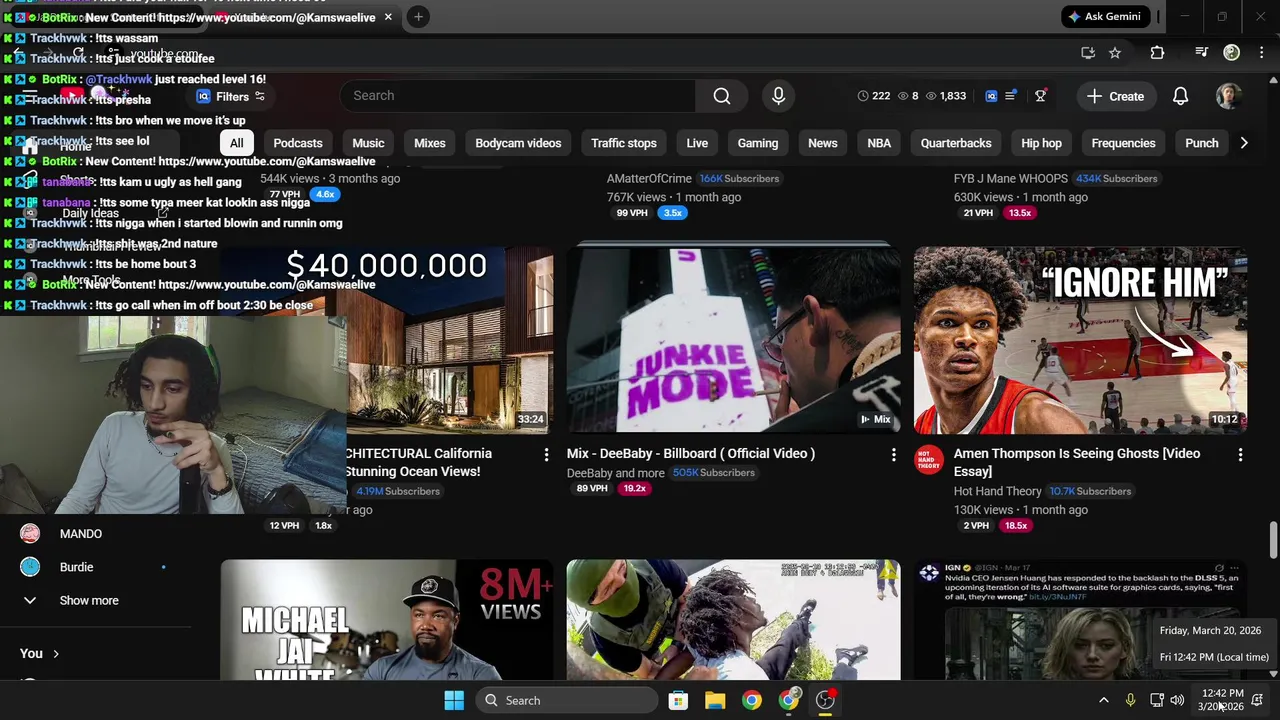Show hidden system tray icons

coord(1104,700)
